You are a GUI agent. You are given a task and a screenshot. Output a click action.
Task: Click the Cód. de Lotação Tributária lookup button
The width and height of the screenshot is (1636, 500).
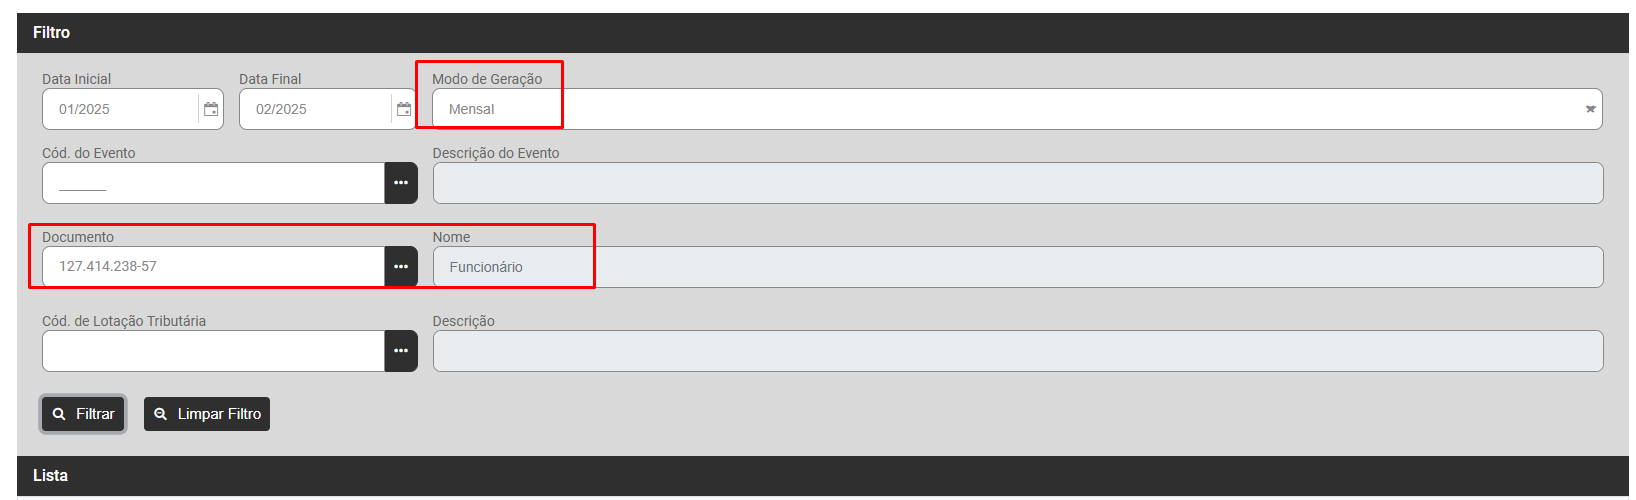(401, 351)
